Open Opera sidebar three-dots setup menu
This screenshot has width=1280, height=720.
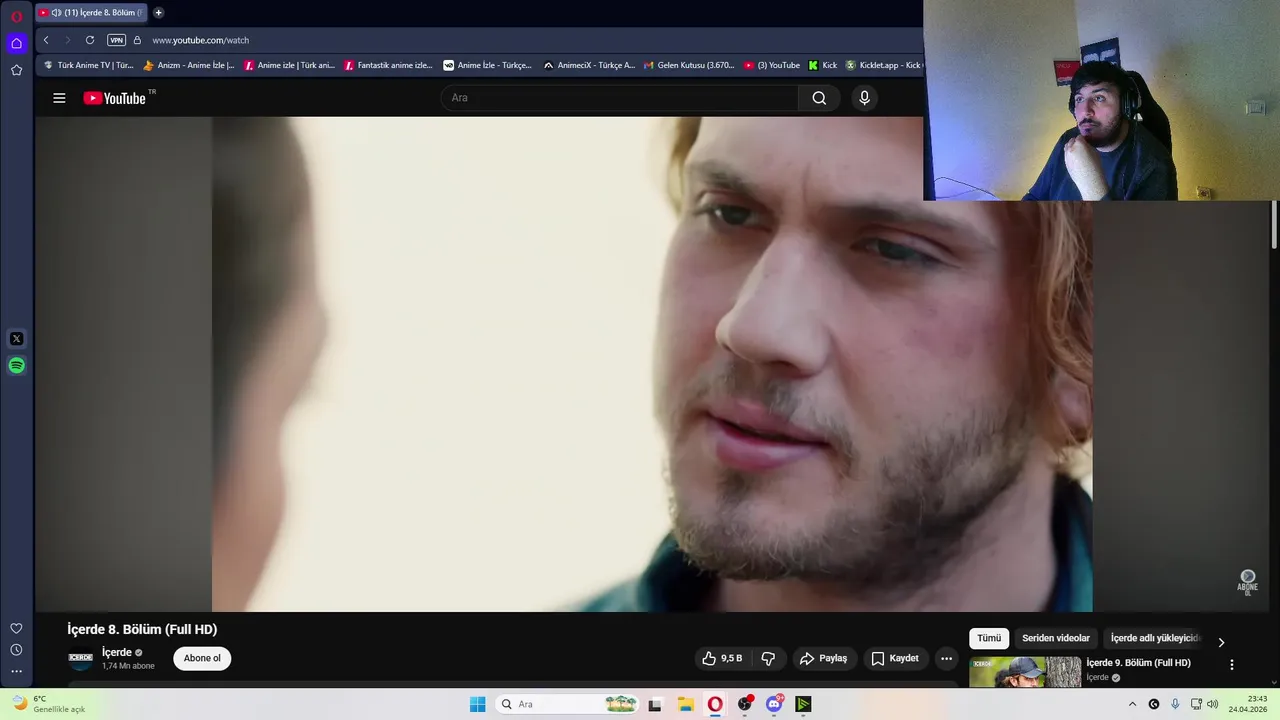pos(16,671)
